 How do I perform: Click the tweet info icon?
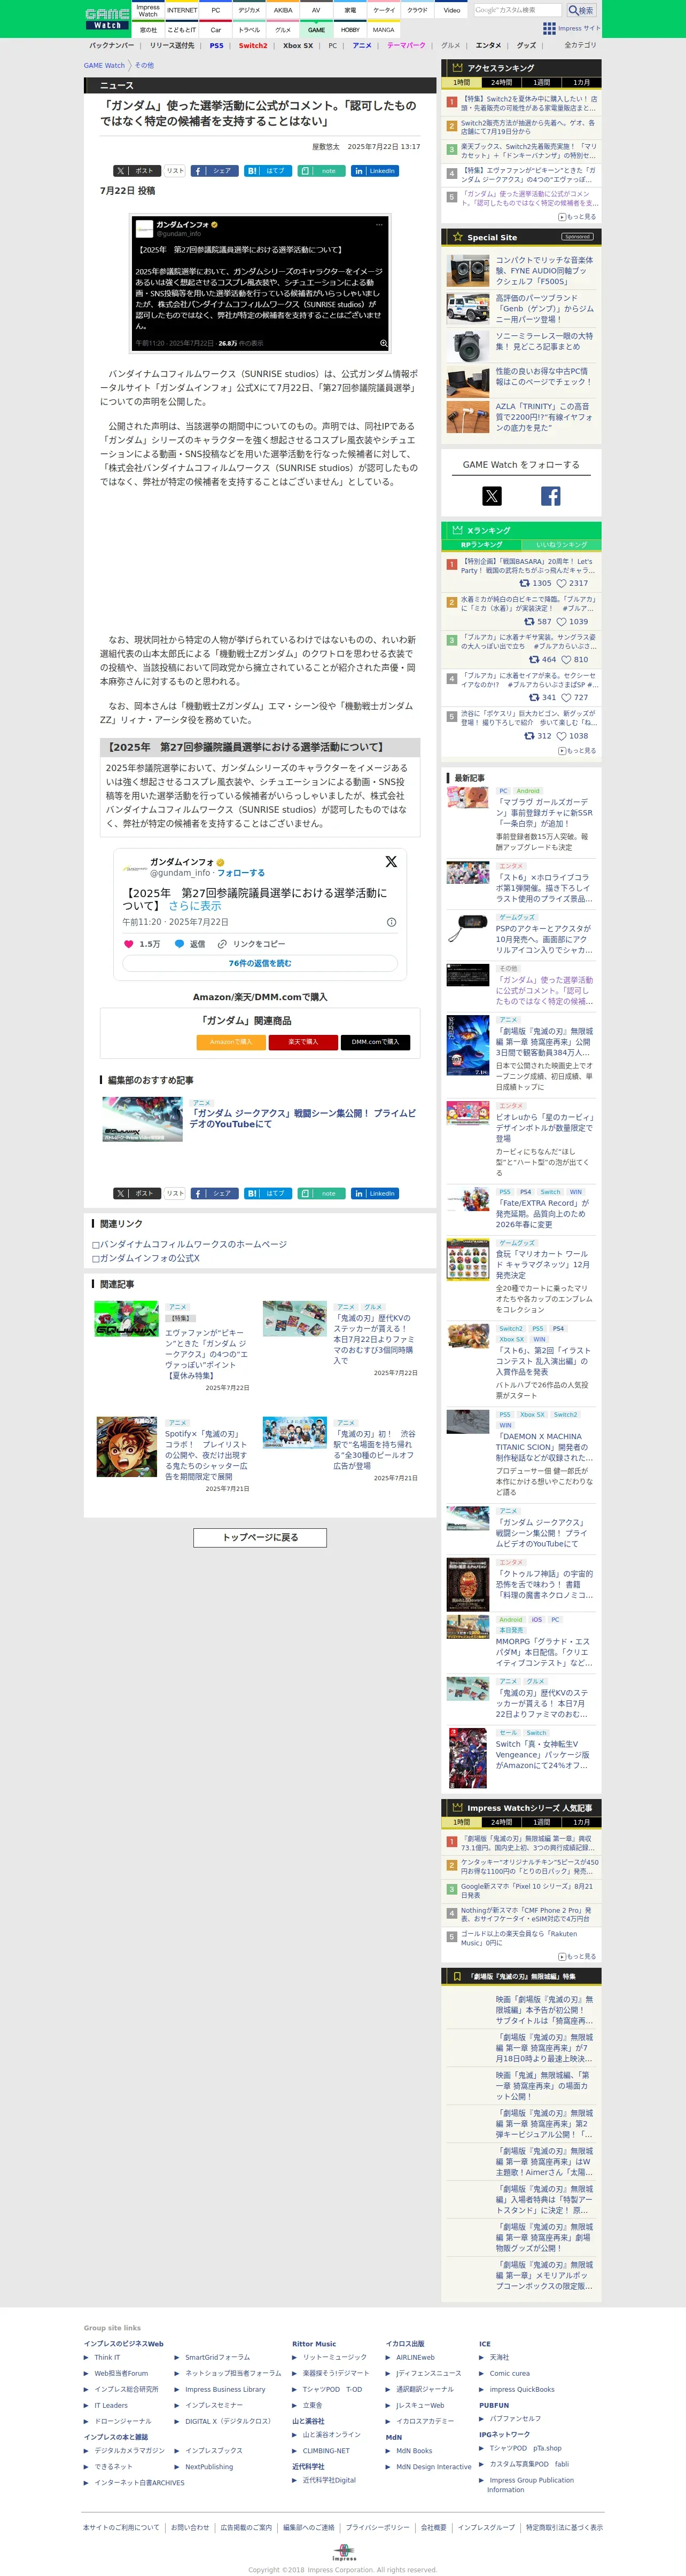coord(391,922)
